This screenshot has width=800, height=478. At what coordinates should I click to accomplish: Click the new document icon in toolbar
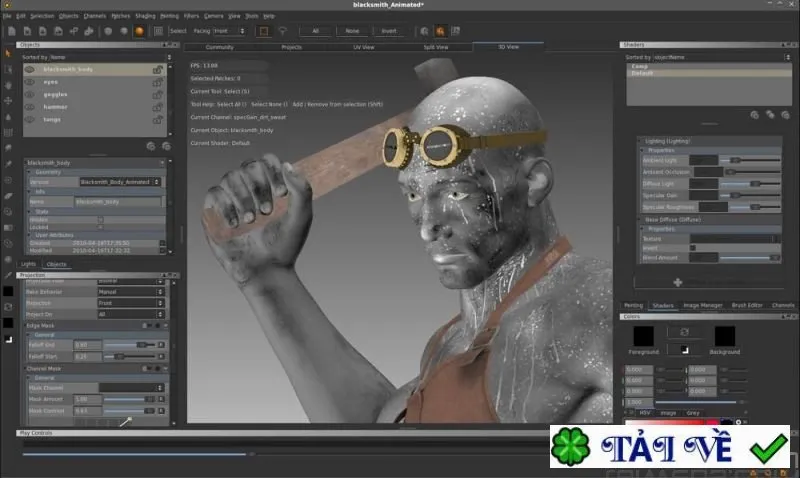pyautogui.click(x=11, y=31)
